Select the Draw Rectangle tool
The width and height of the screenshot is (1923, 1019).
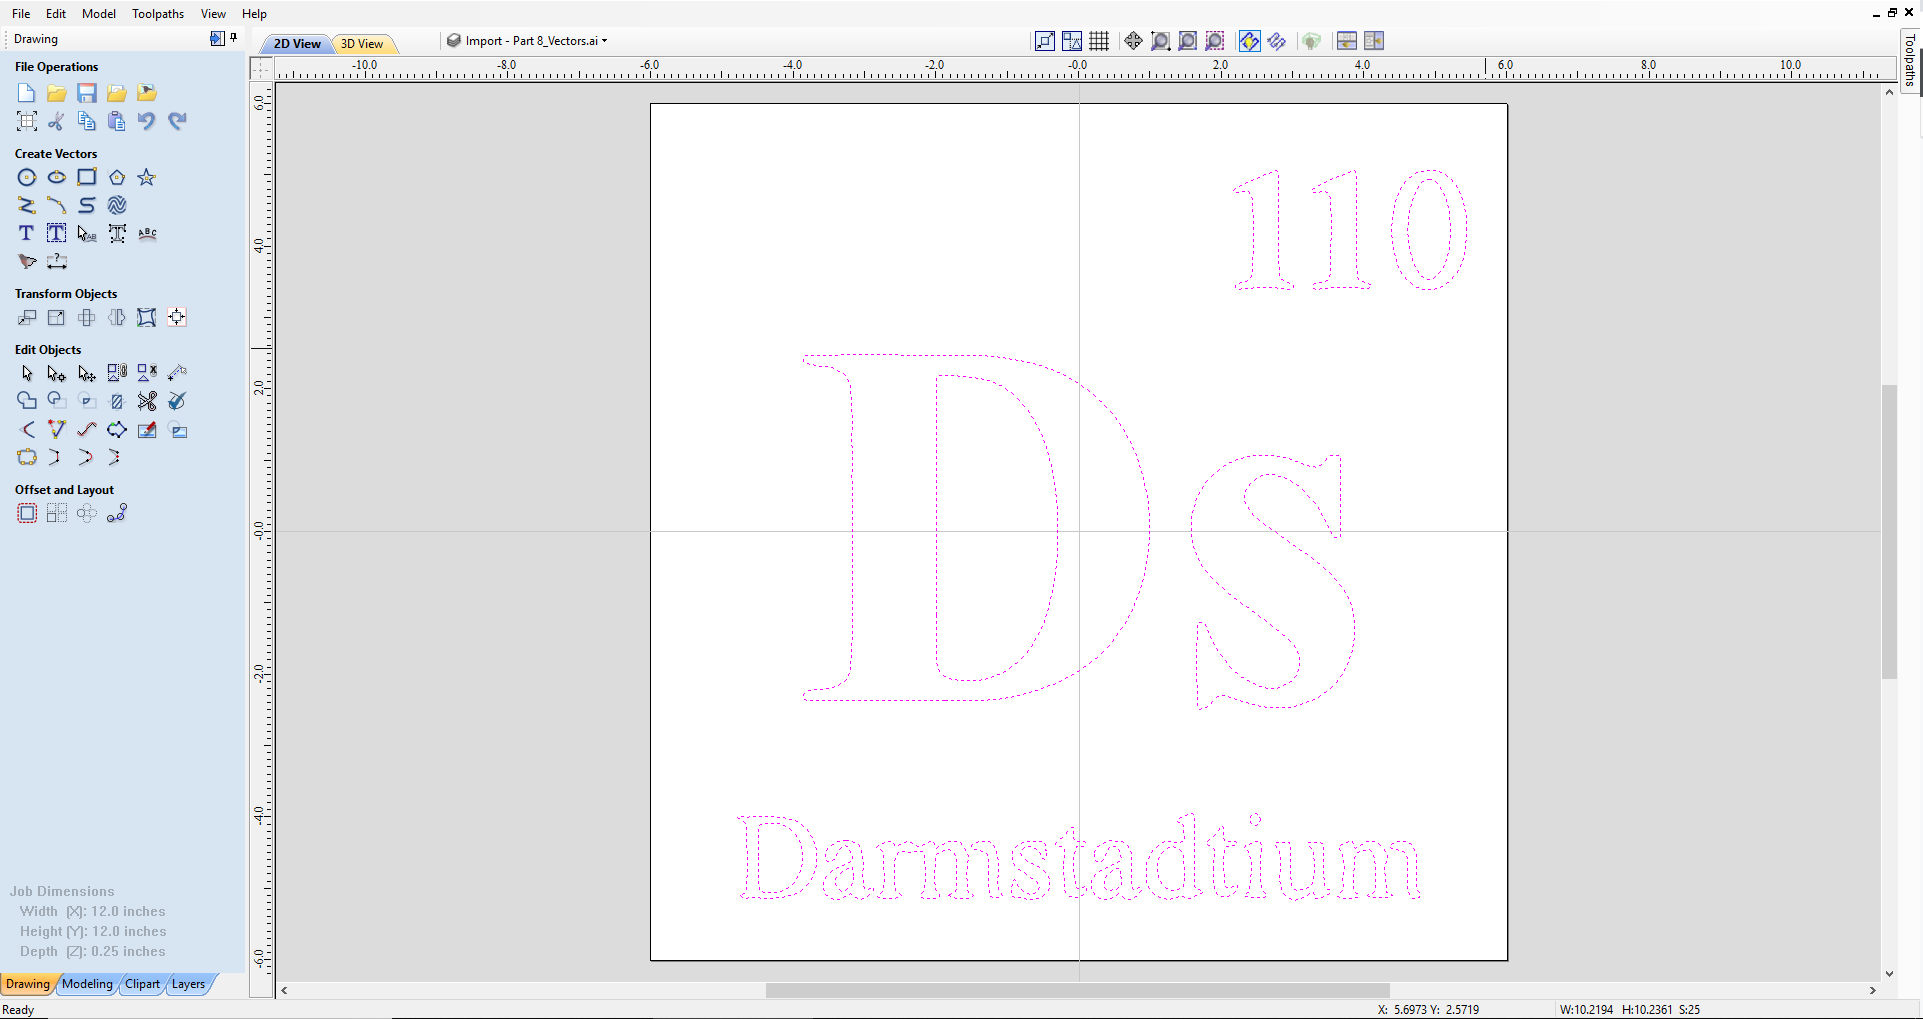[87, 177]
